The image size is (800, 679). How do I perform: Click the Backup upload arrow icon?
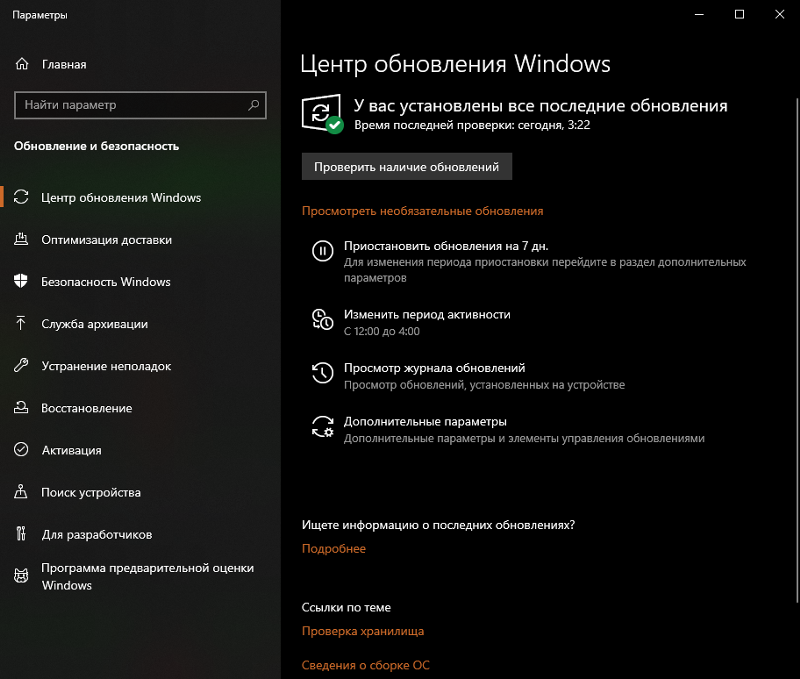click(x=21, y=323)
